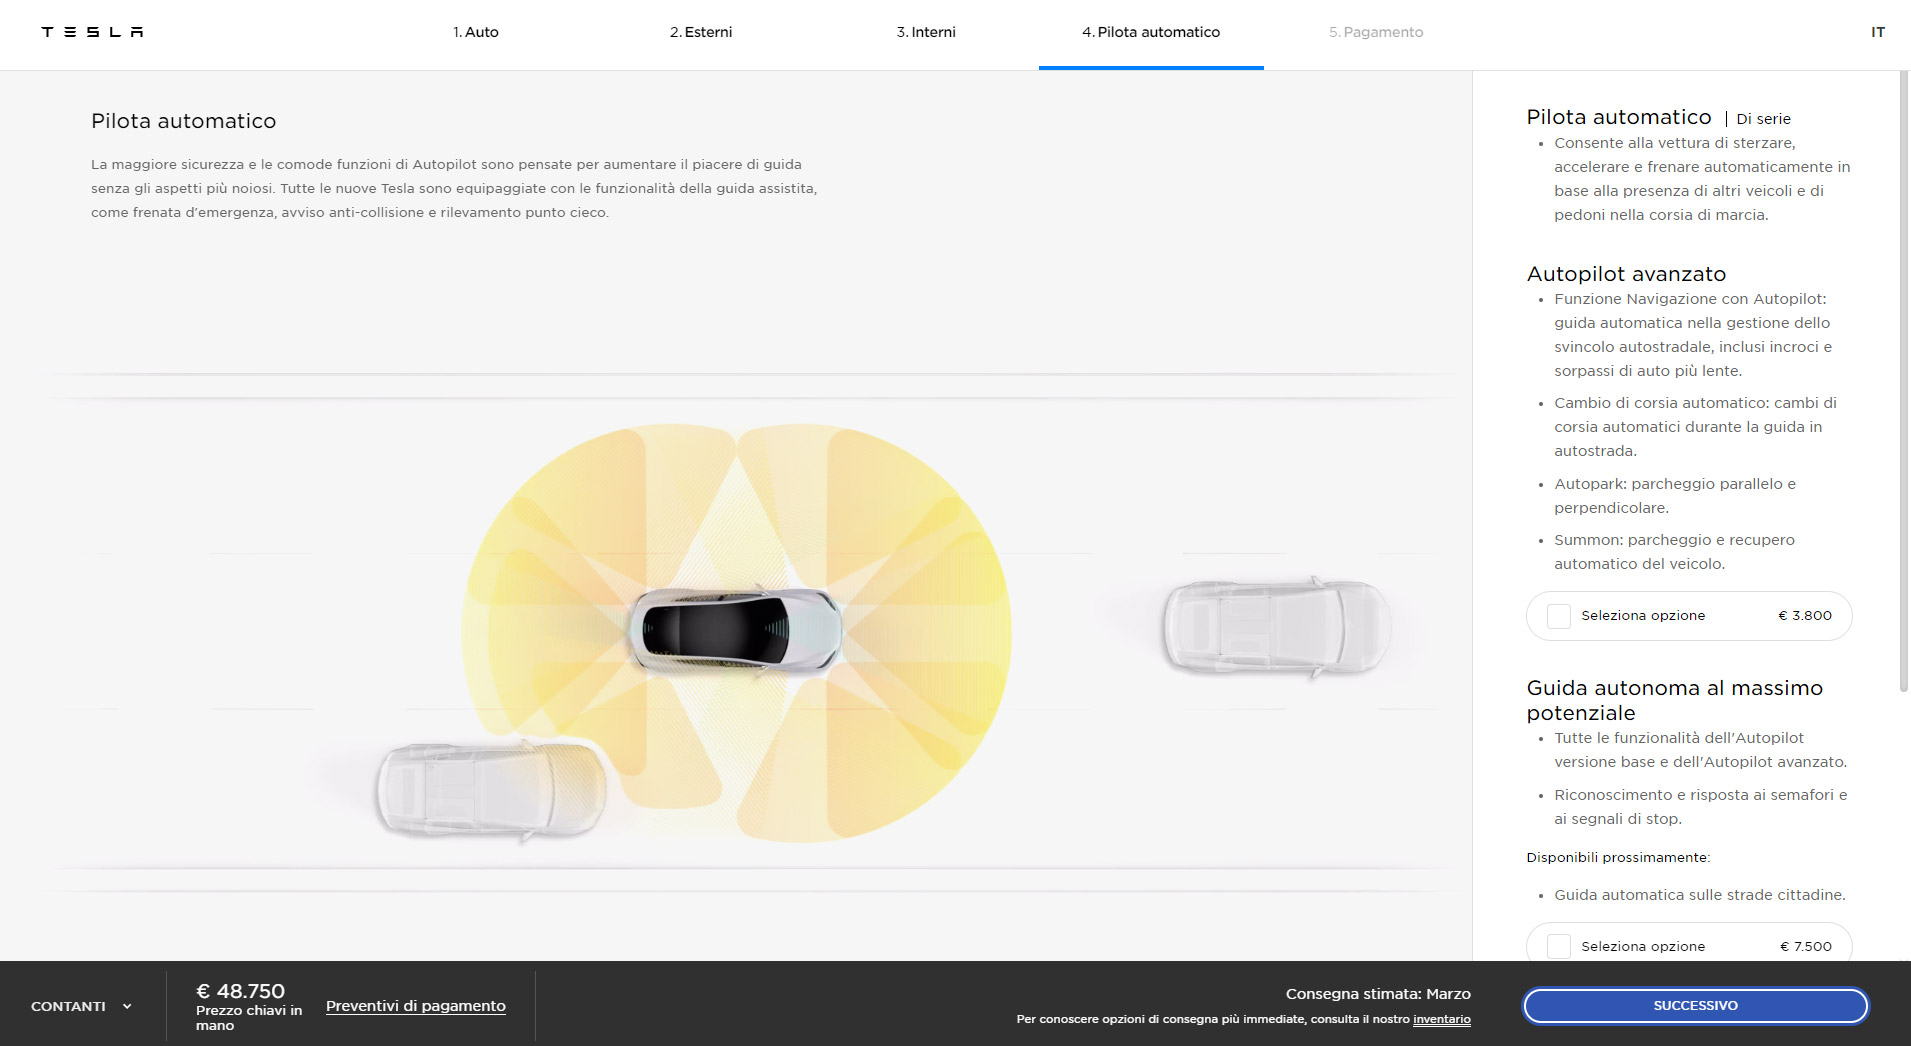
Task: Click the € 7.500 price label
Action: pyautogui.click(x=1806, y=946)
